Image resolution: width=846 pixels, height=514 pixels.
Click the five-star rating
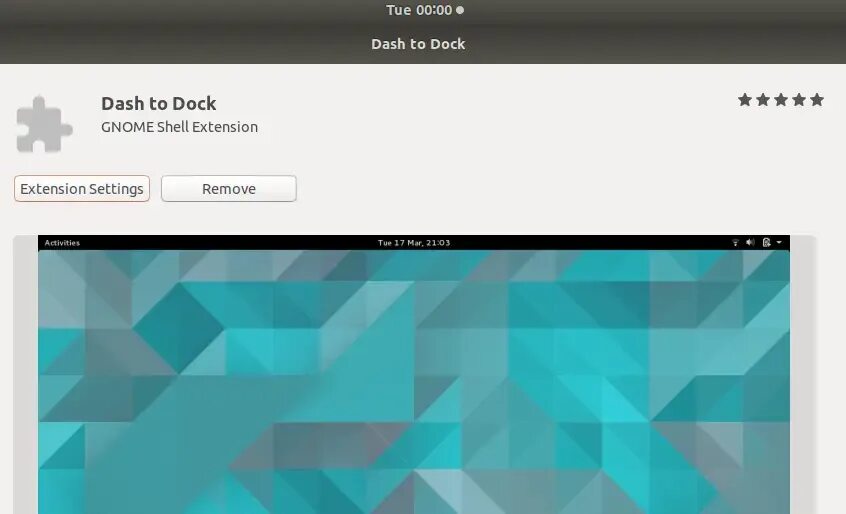(781, 100)
